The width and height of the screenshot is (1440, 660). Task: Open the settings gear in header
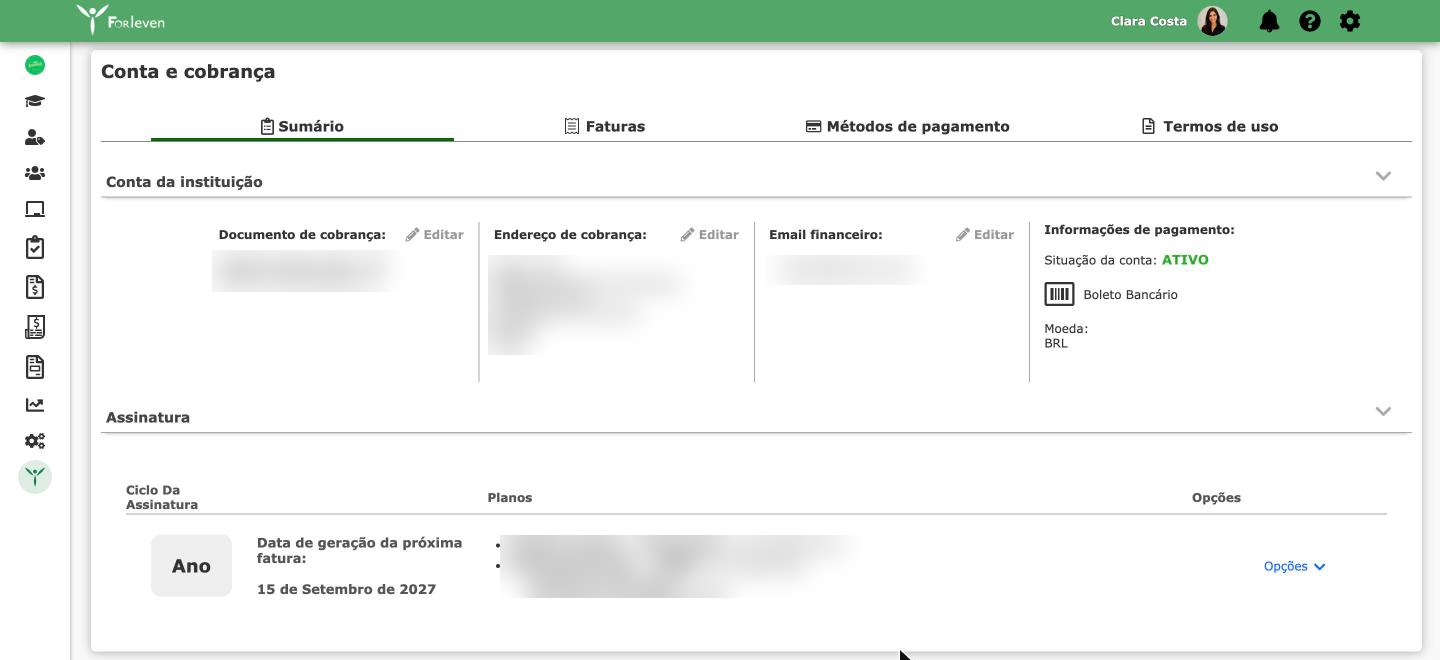point(1350,21)
